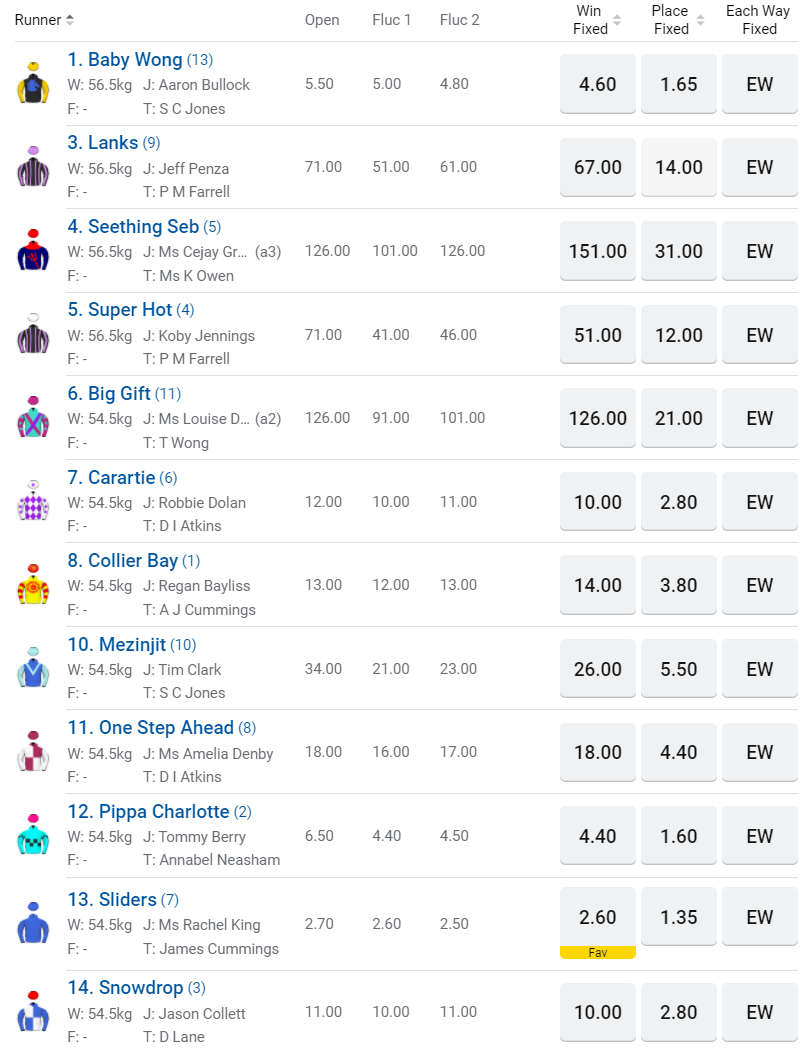Click Big Gift's jockey silks icon
The image size is (809, 1050).
33,418
